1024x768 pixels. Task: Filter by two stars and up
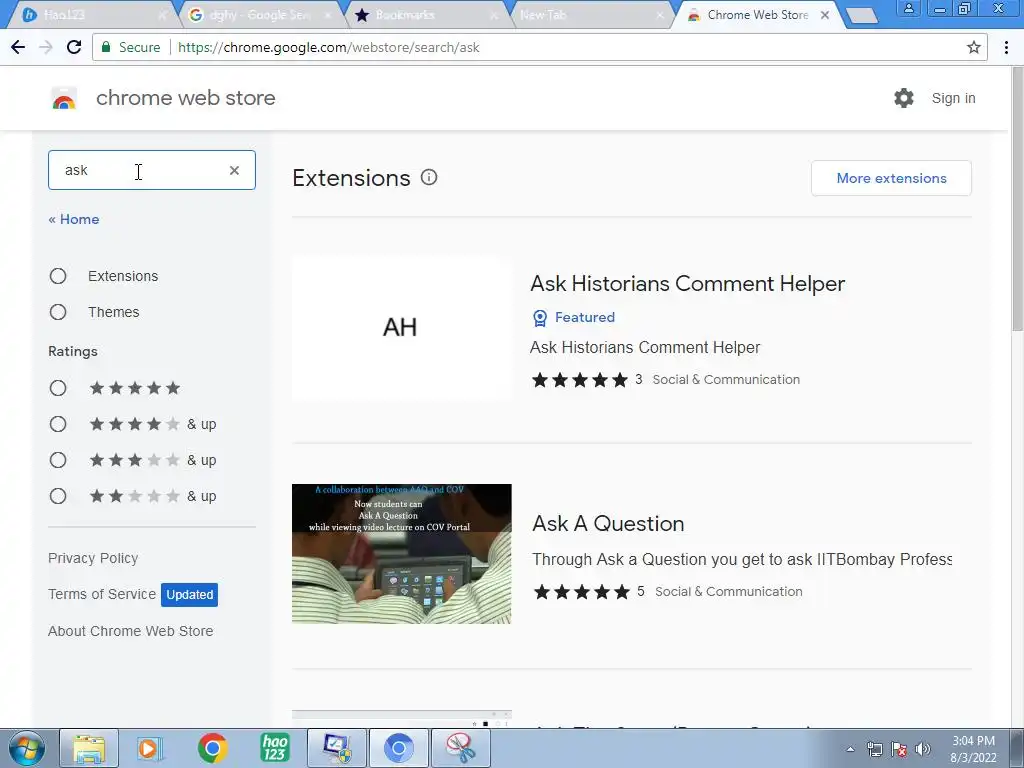(58, 496)
